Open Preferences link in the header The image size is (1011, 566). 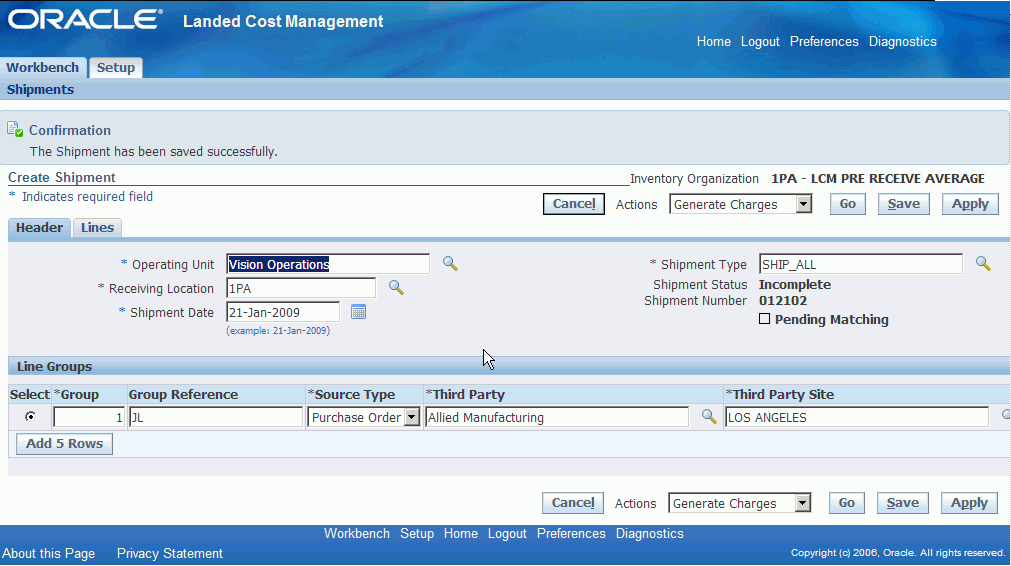[x=824, y=41]
